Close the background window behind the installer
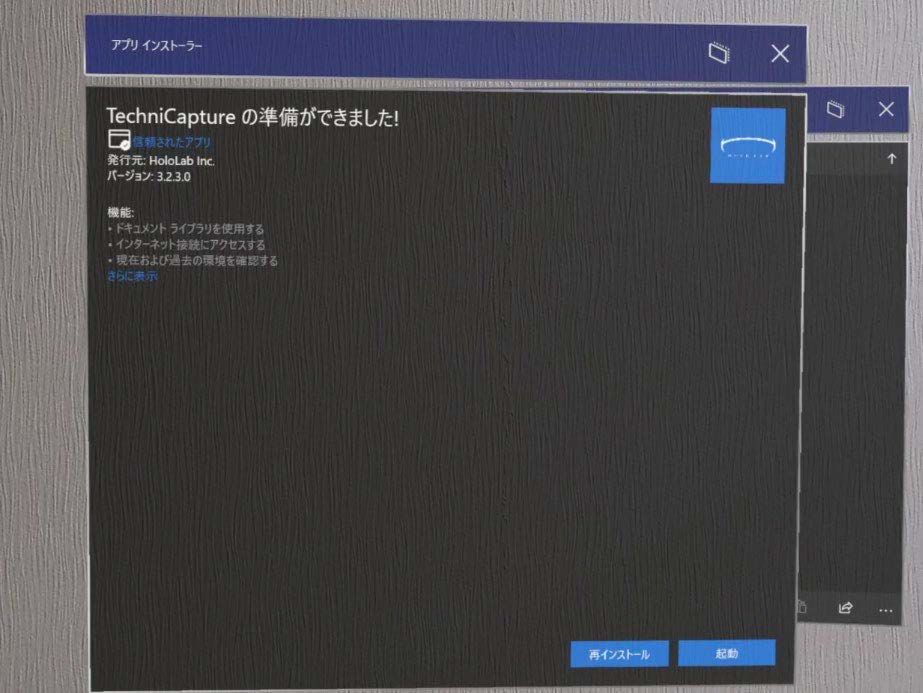The image size is (923, 693). 885,110
